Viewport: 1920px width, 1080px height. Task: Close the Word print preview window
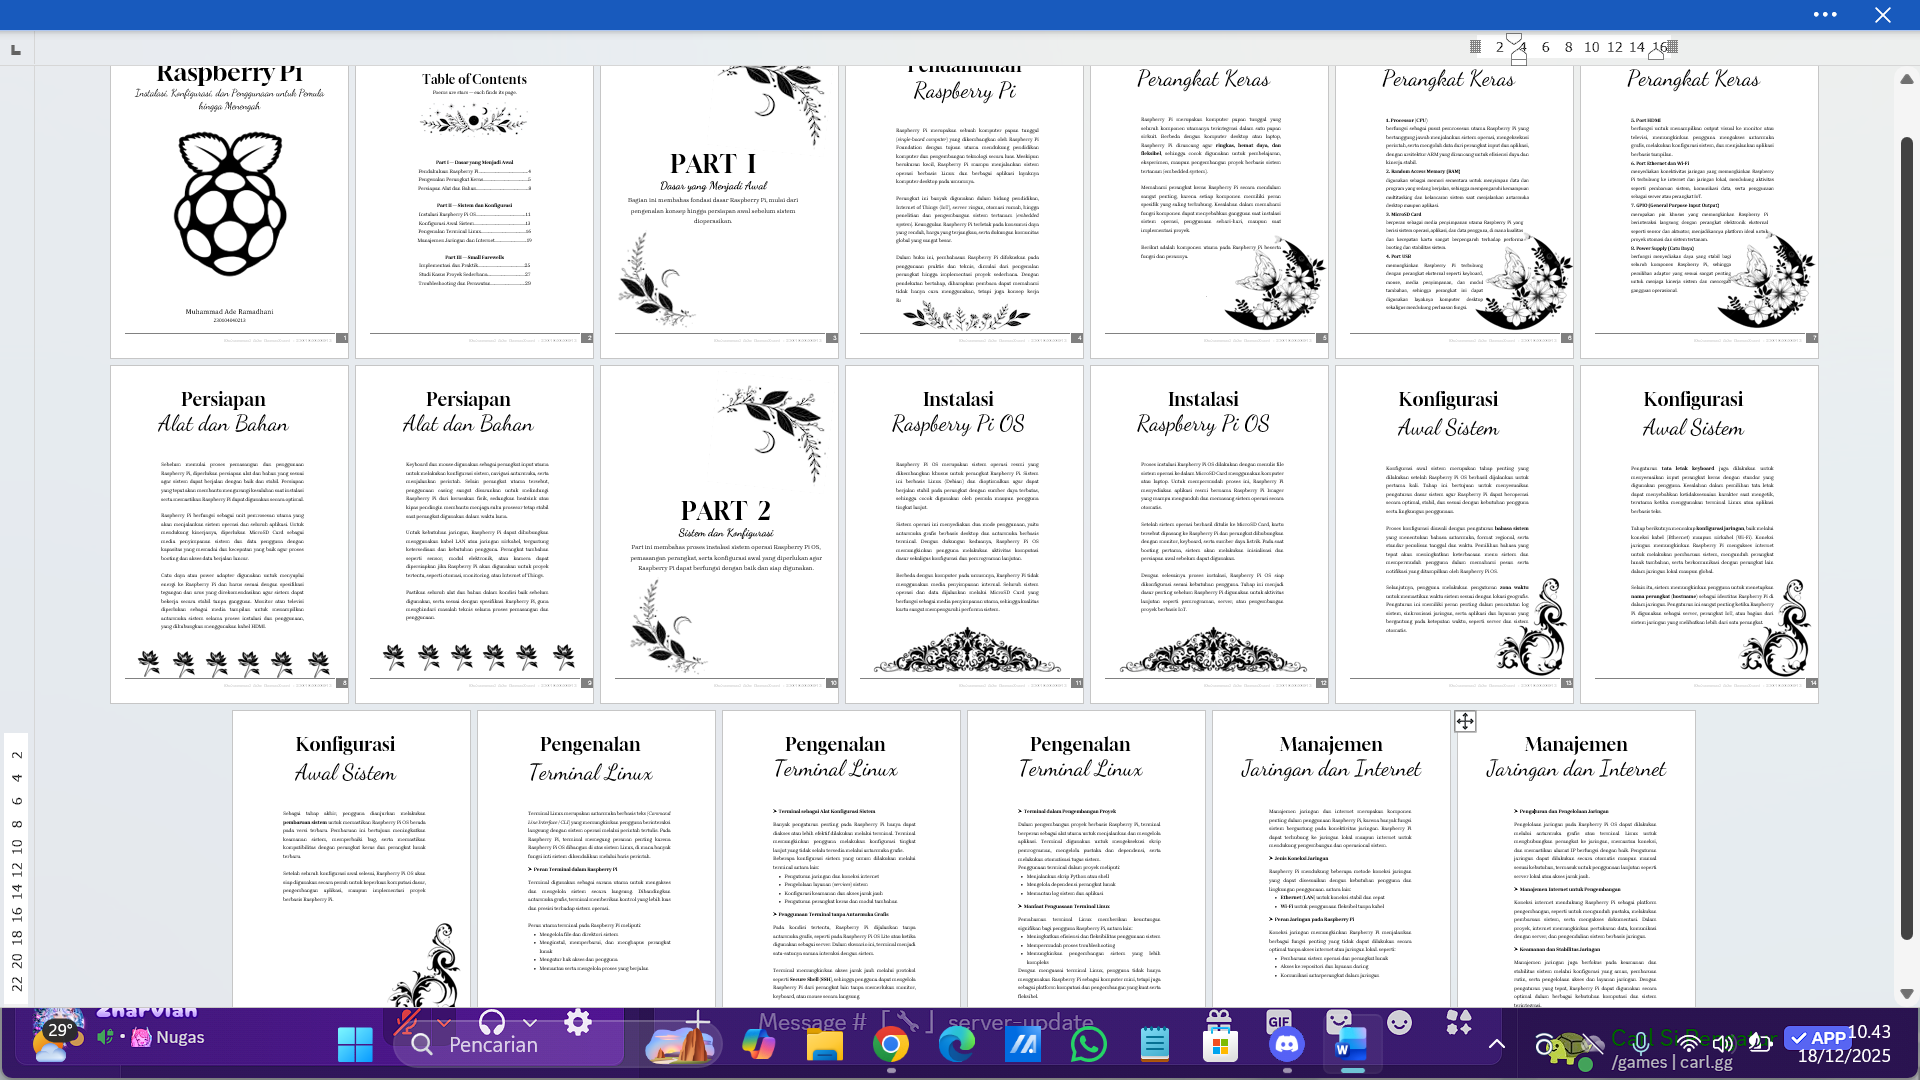[x=1883, y=14]
